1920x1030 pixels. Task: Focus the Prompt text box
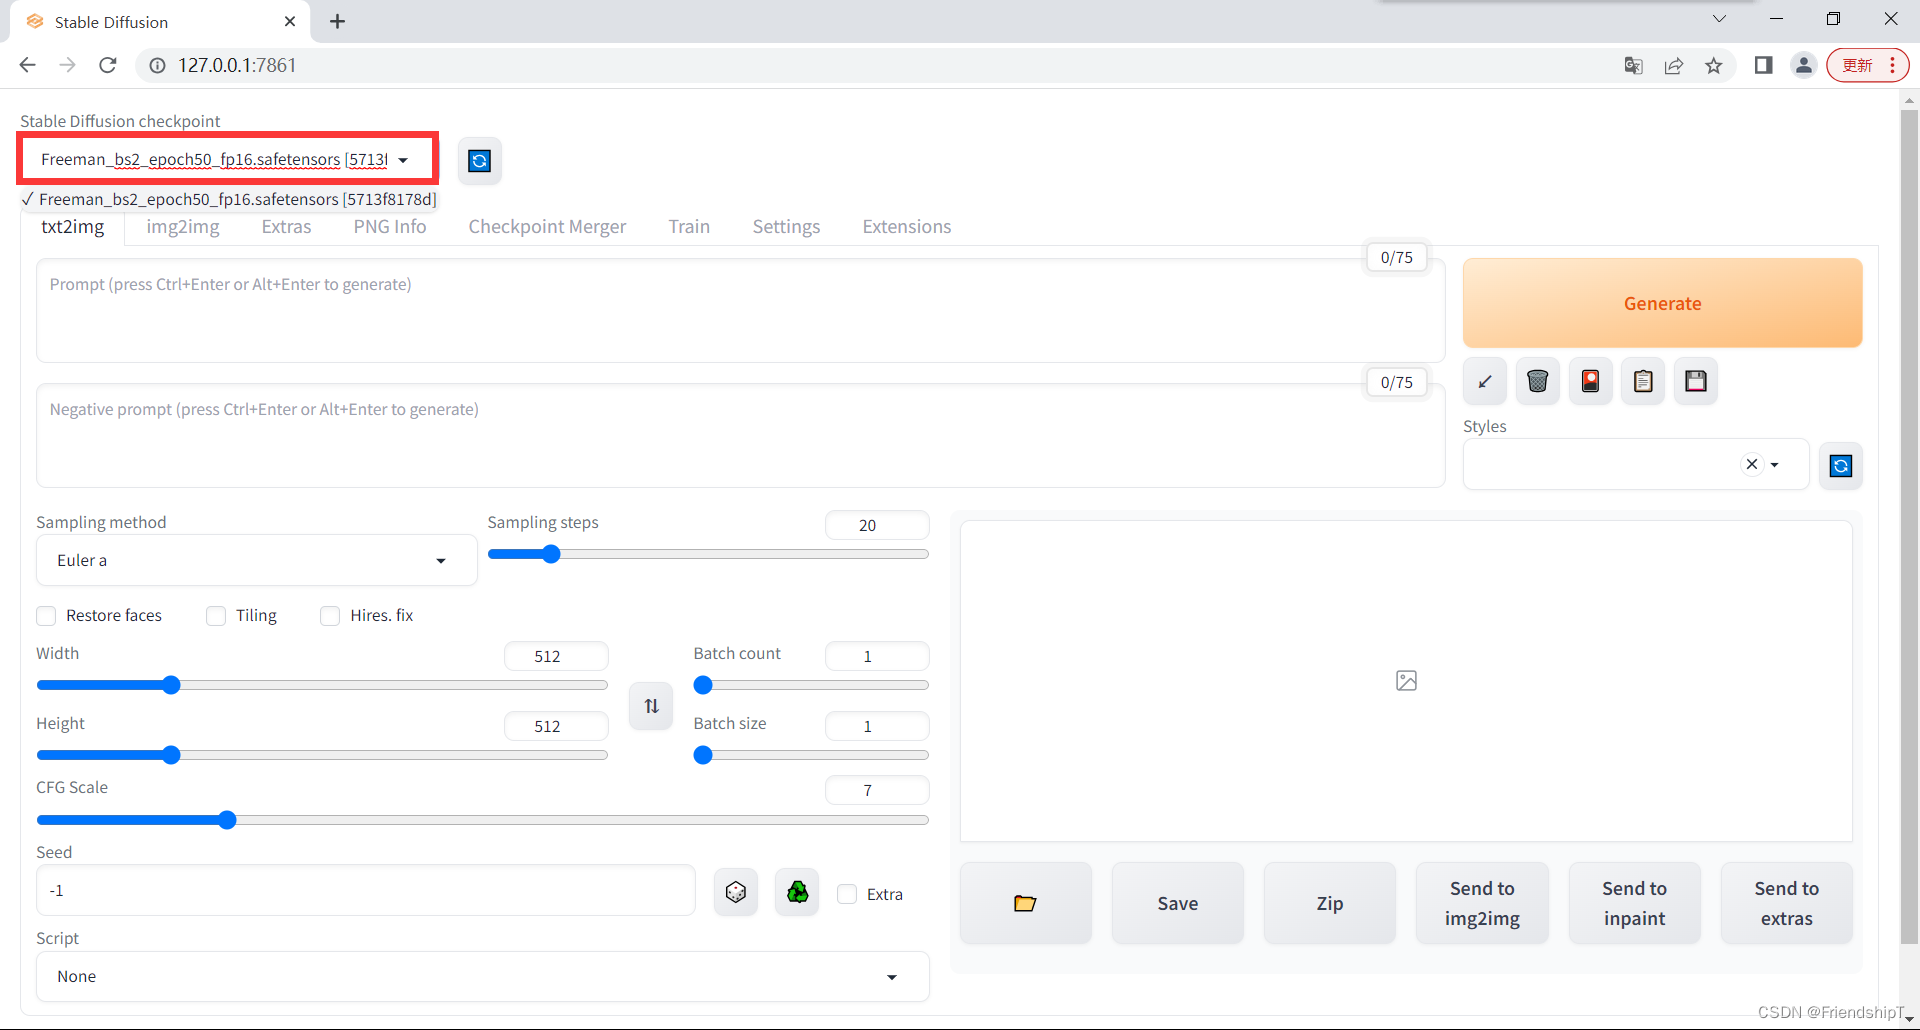[741, 311]
